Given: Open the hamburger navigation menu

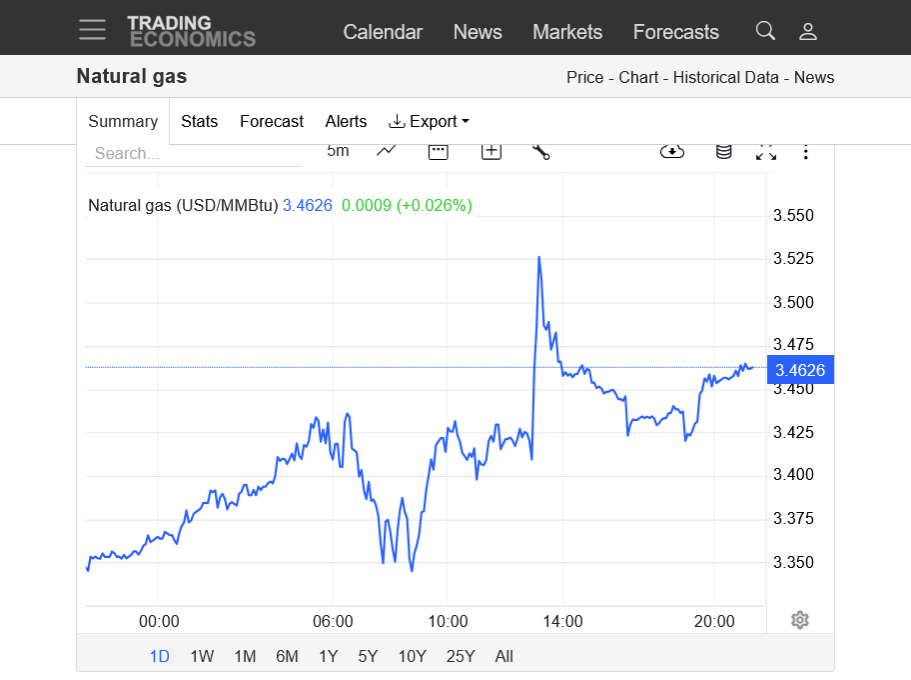Looking at the screenshot, I should (x=93, y=30).
